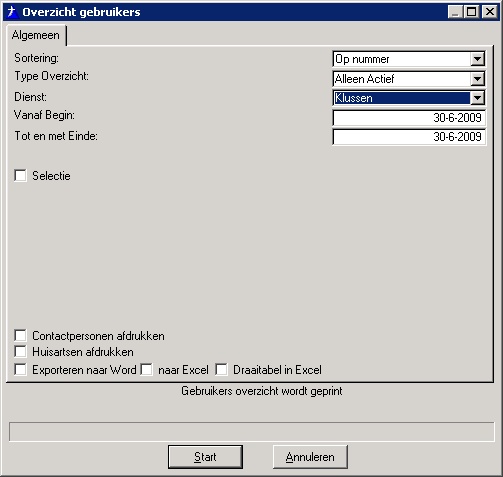Select the Algemeen tab
Viewport: 503px width, 477px height.
pos(36,35)
